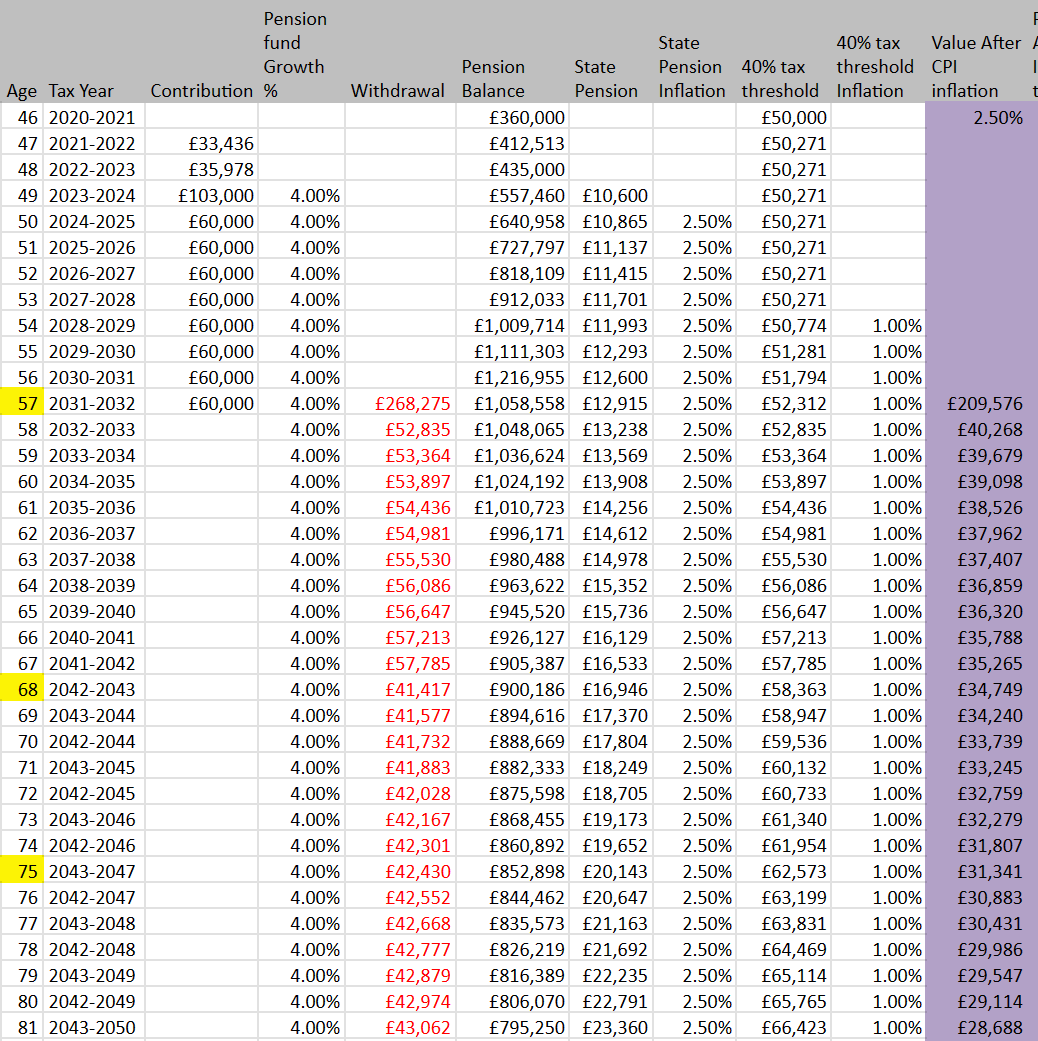Click the £1,216,955 pension balance cell
This screenshot has height=1041, width=1038.
pos(520,377)
